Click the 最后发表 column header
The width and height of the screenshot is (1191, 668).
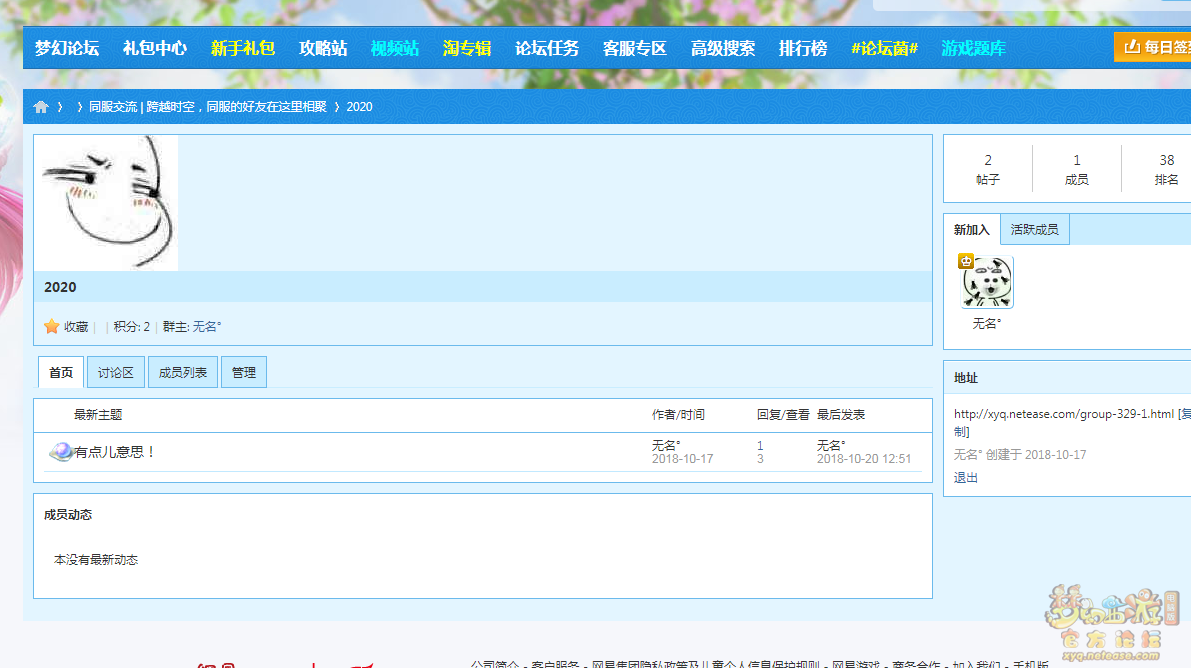(841, 415)
